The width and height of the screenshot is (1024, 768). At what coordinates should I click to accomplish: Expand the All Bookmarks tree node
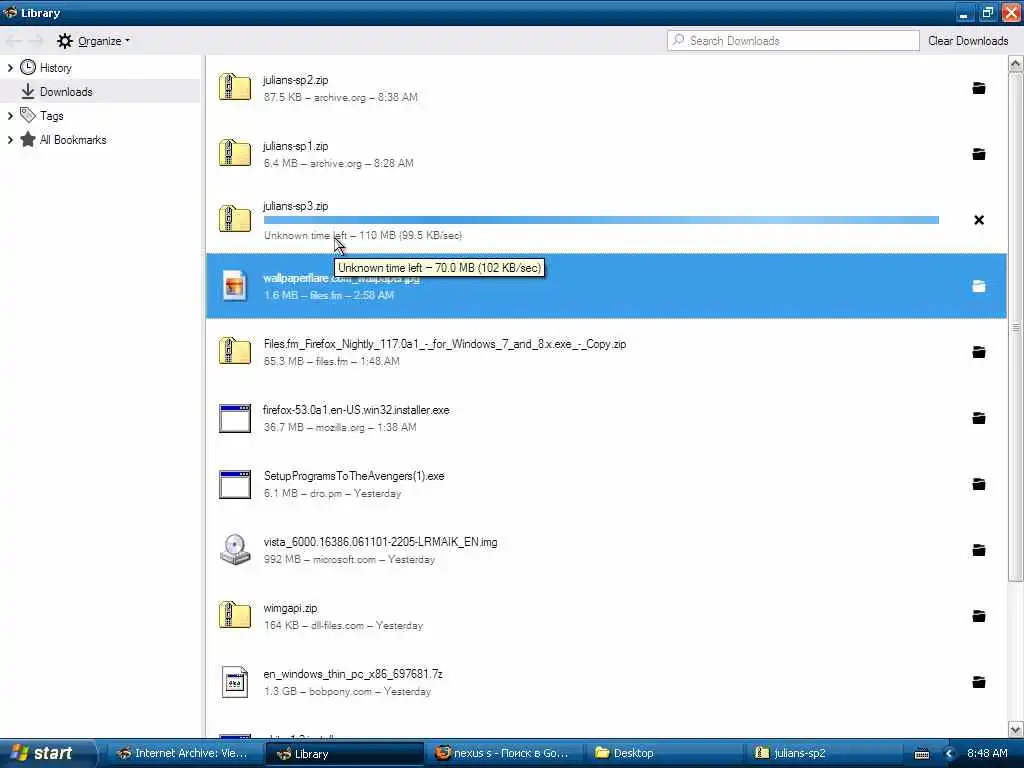point(10,140)
